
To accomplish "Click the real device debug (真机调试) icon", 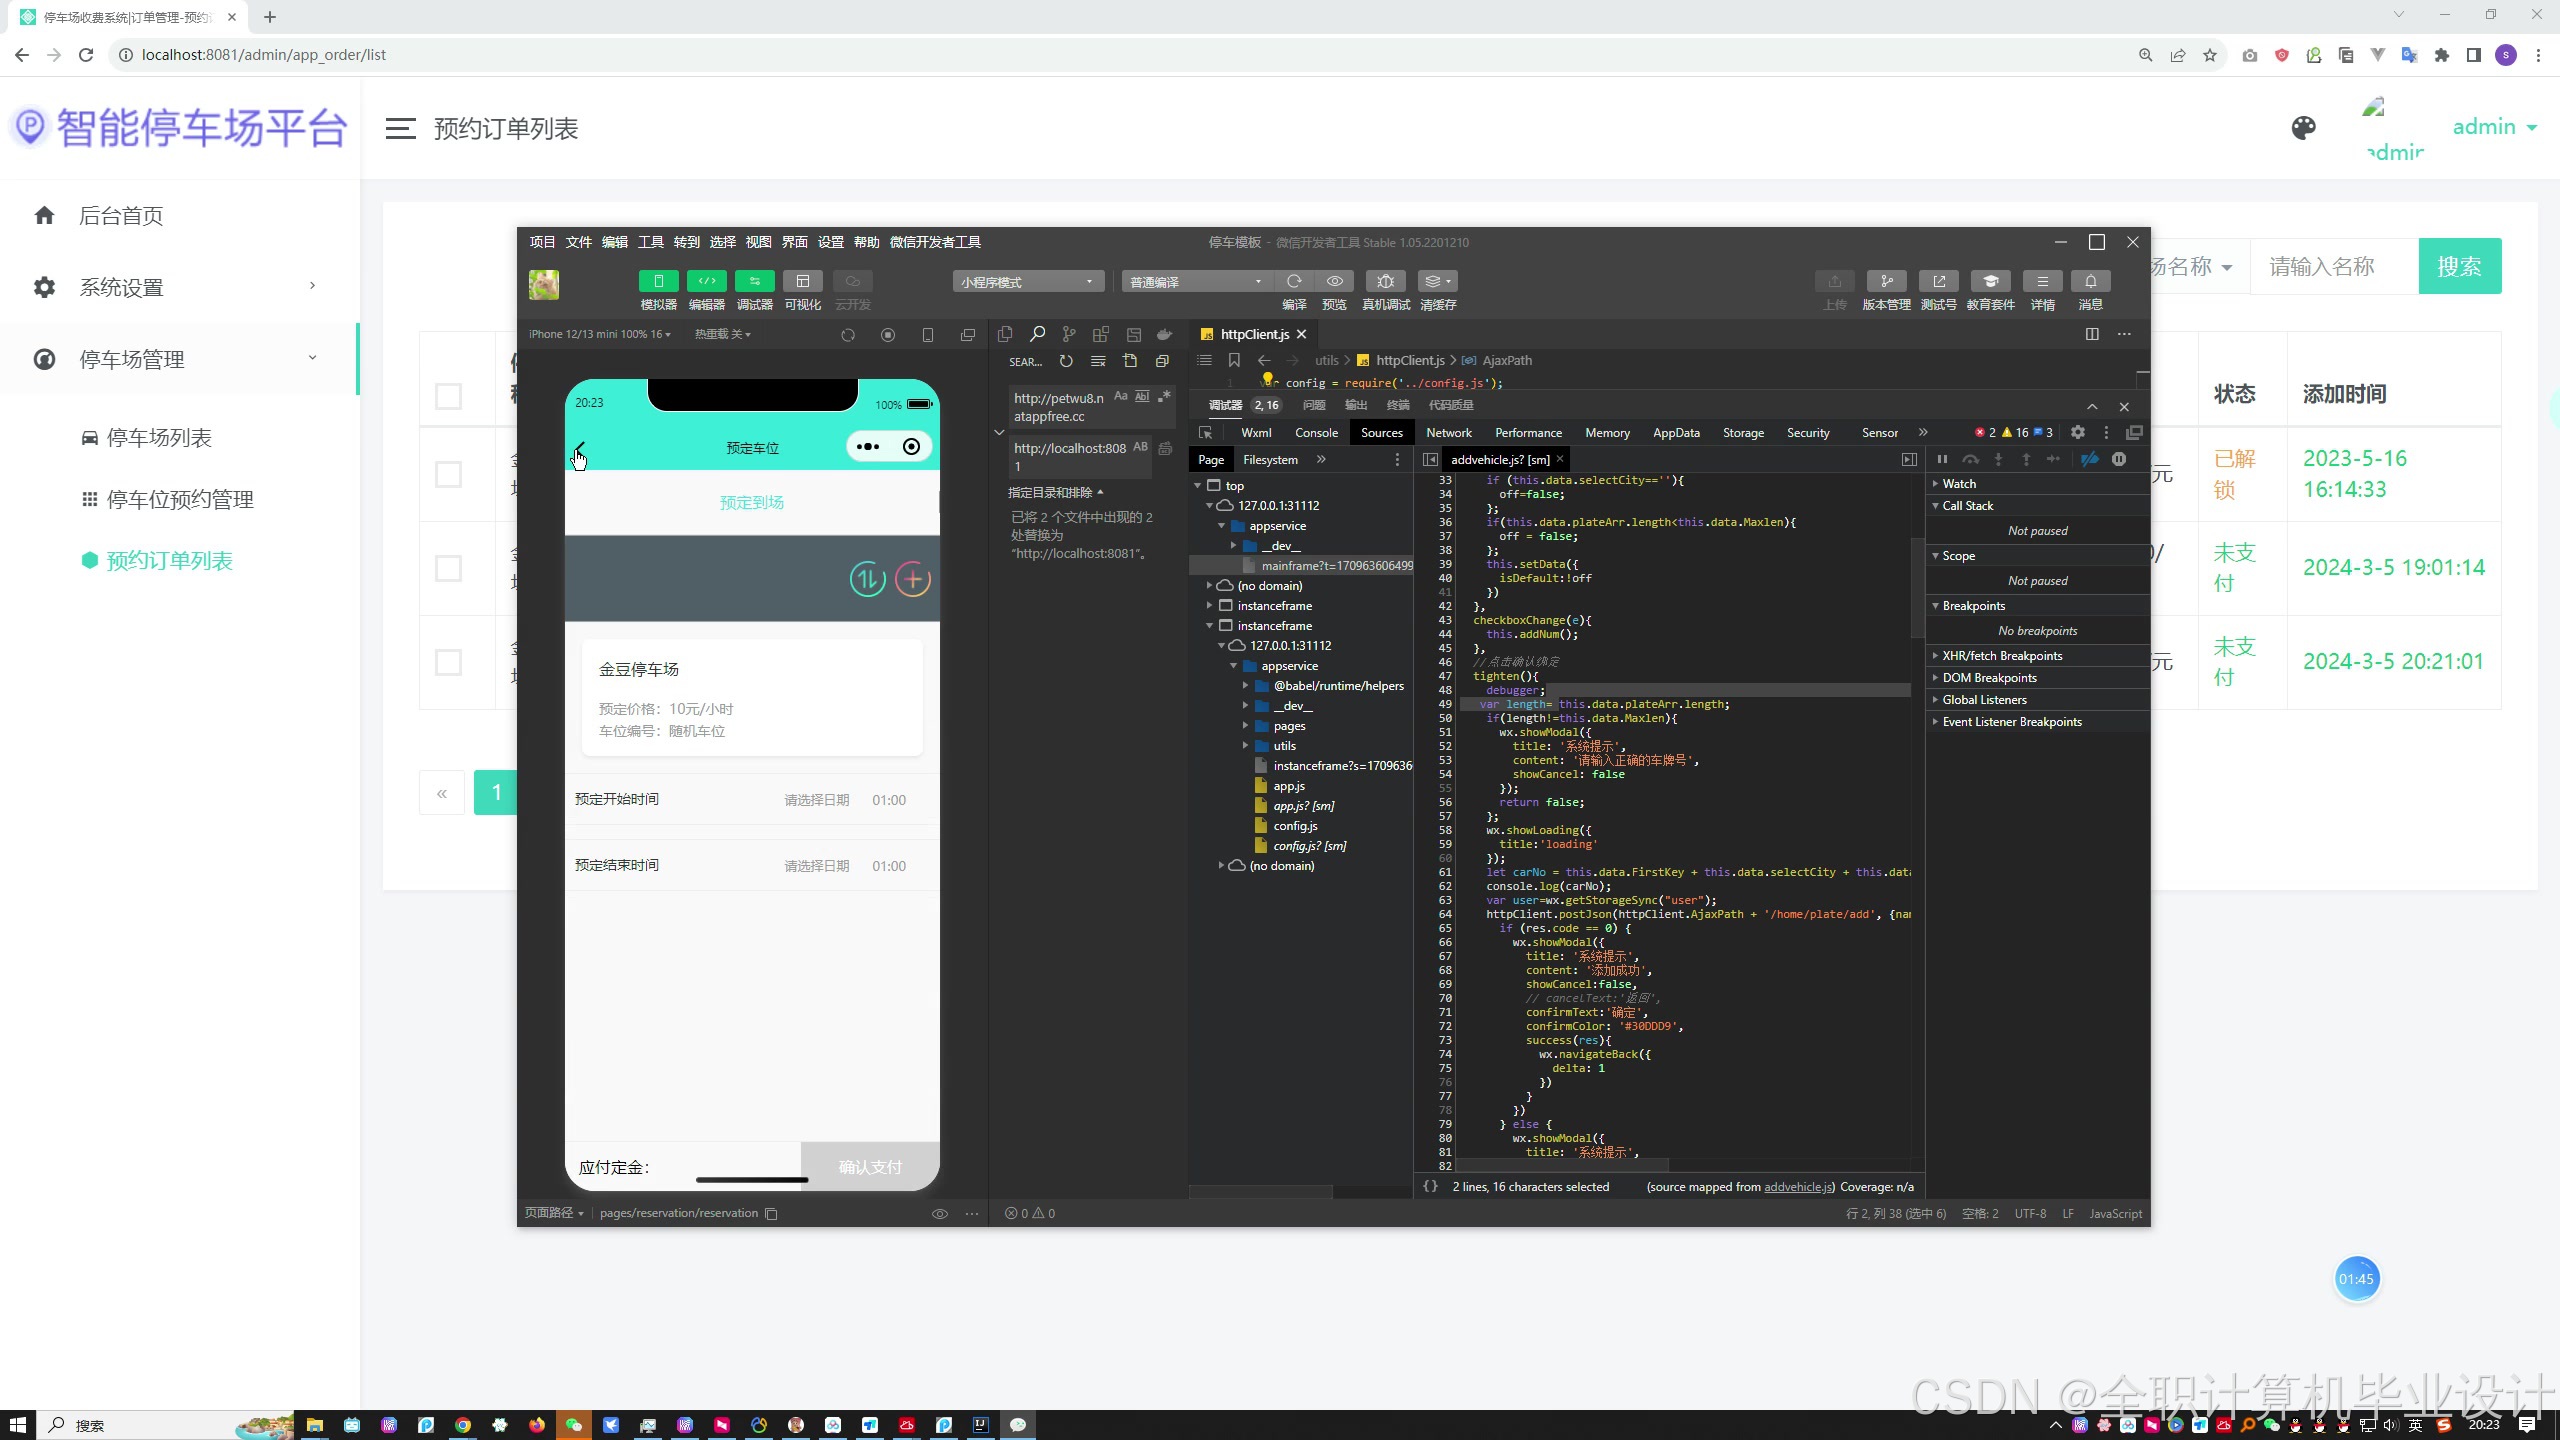I will point(1385,281).
